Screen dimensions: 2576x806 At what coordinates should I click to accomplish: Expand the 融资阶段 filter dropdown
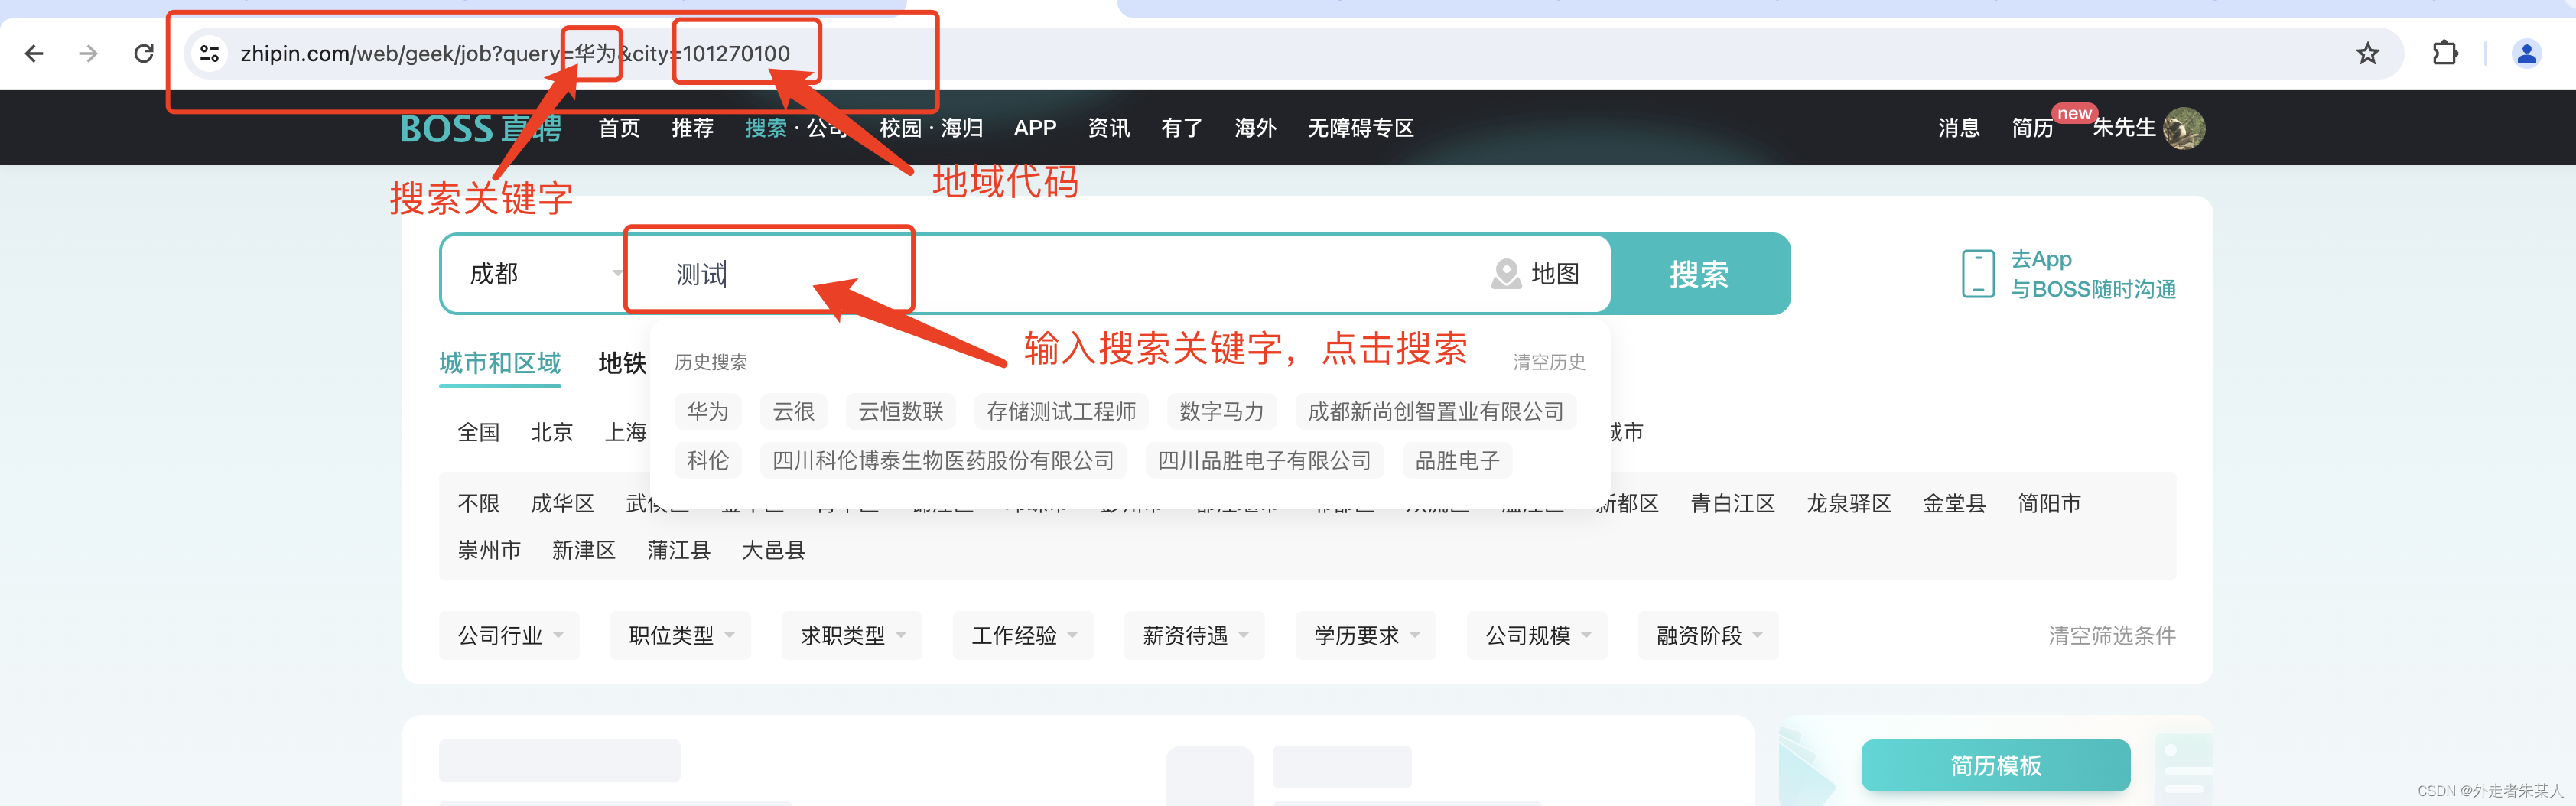1708,635
